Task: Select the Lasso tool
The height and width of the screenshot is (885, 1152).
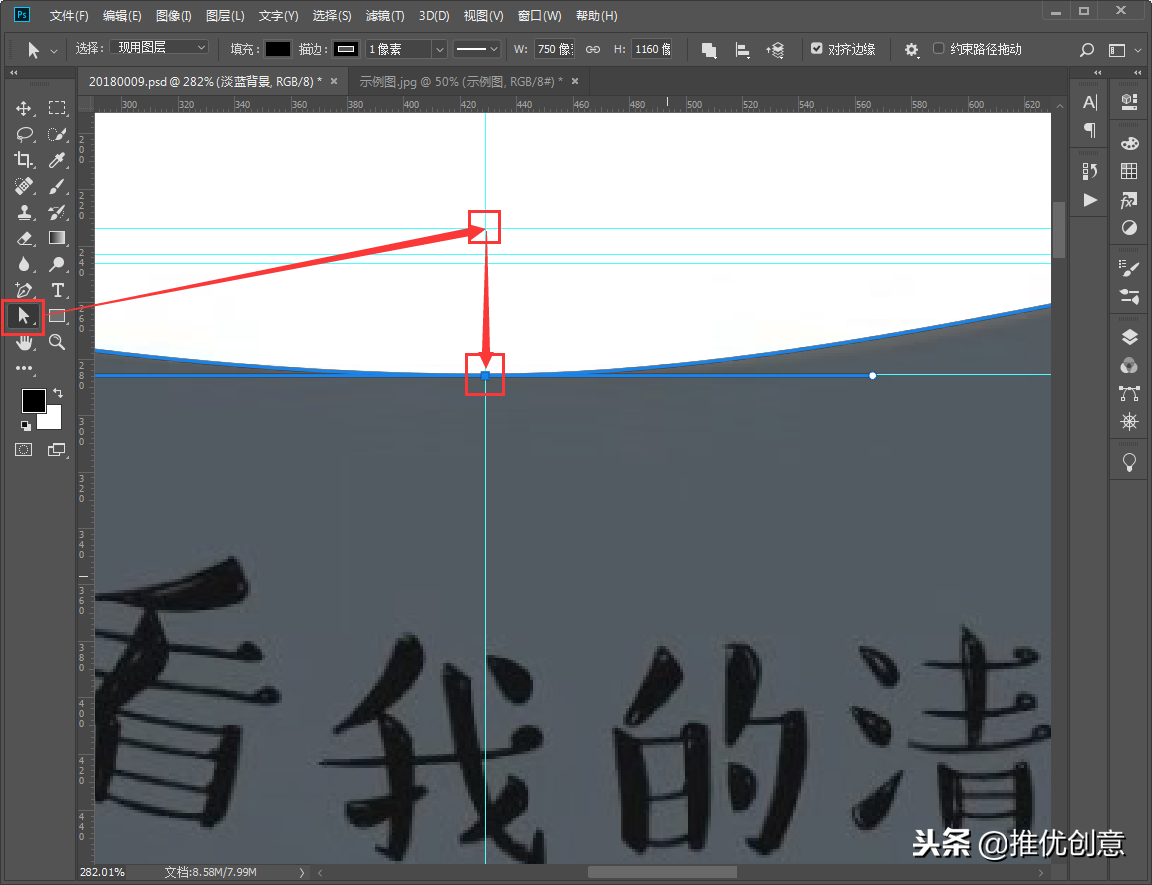Action: 24,134
